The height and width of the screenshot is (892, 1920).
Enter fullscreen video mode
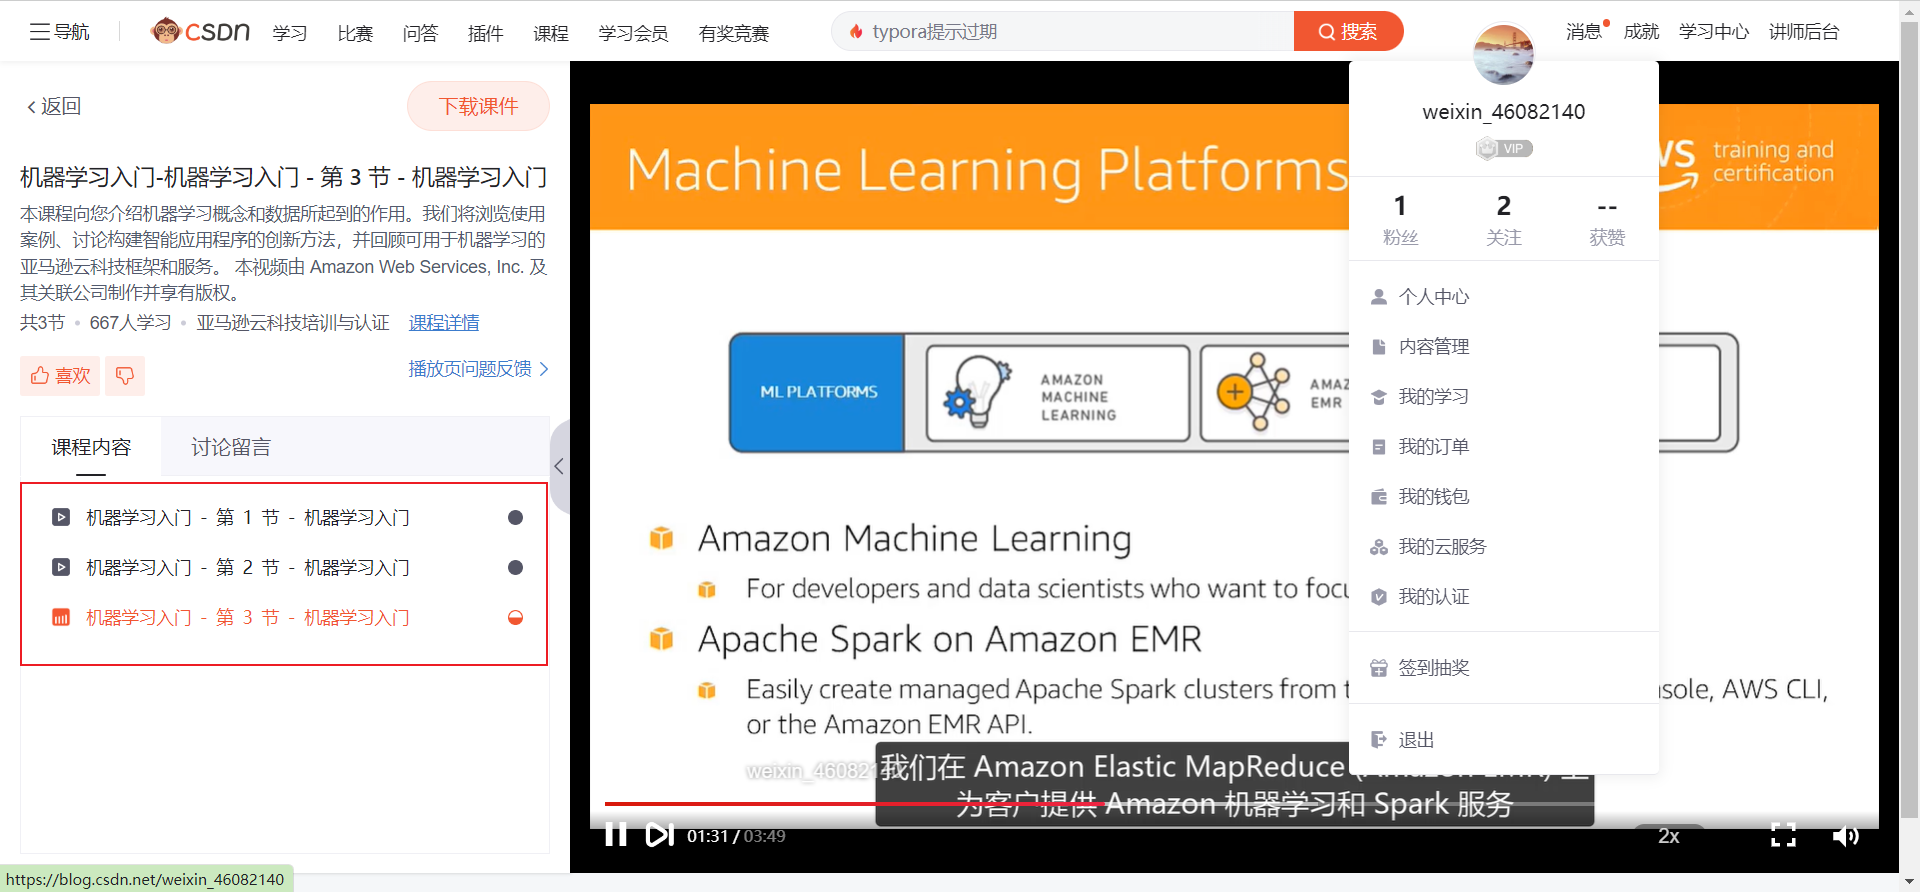(x=1783, y=835)
